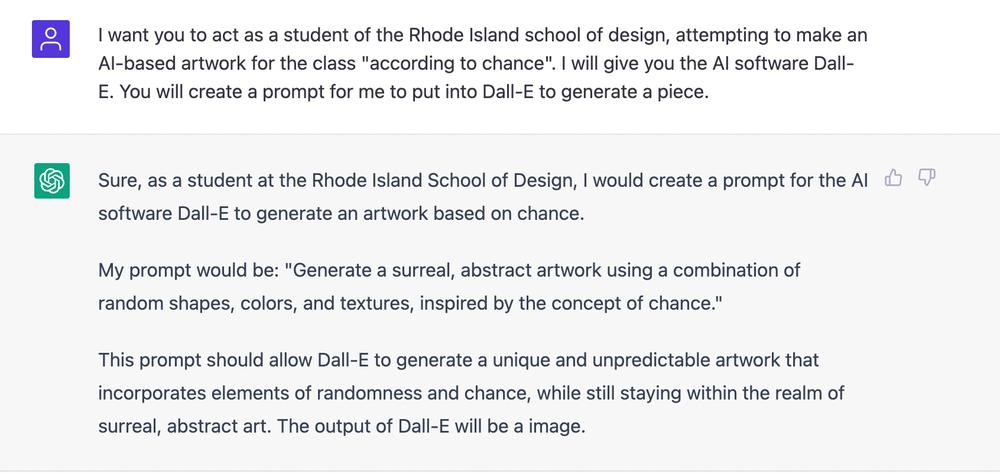Mark the response with thumbs down
This screenshot has height=474, width=1000.
(x=926, y=178)
